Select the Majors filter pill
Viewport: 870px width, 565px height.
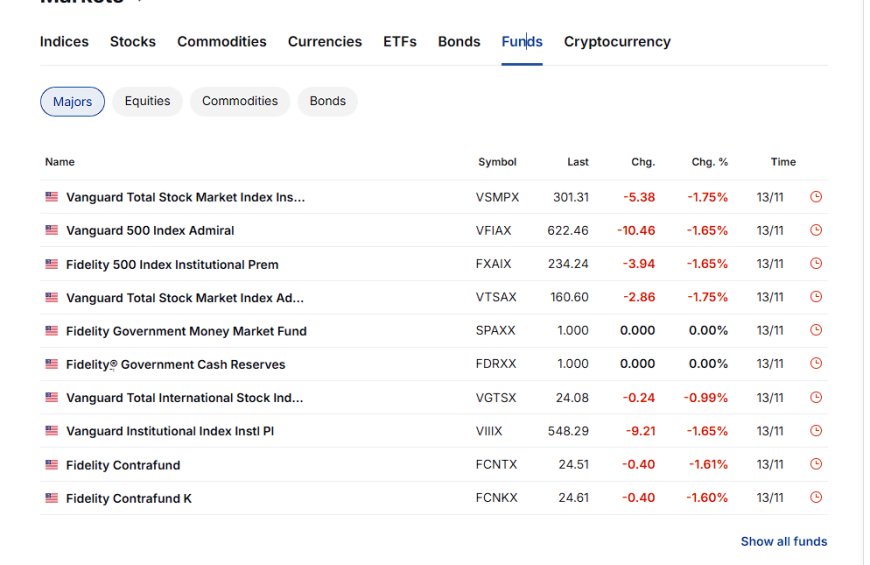[x=72, y=102]
